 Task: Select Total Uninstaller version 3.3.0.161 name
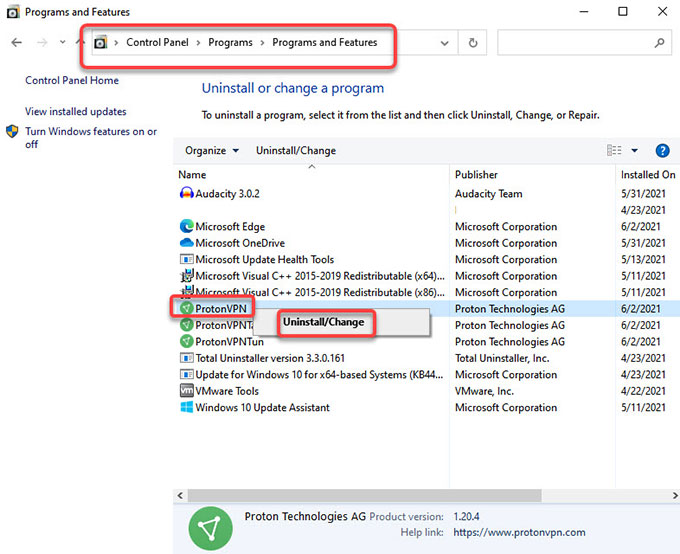(x=270, y=358)
